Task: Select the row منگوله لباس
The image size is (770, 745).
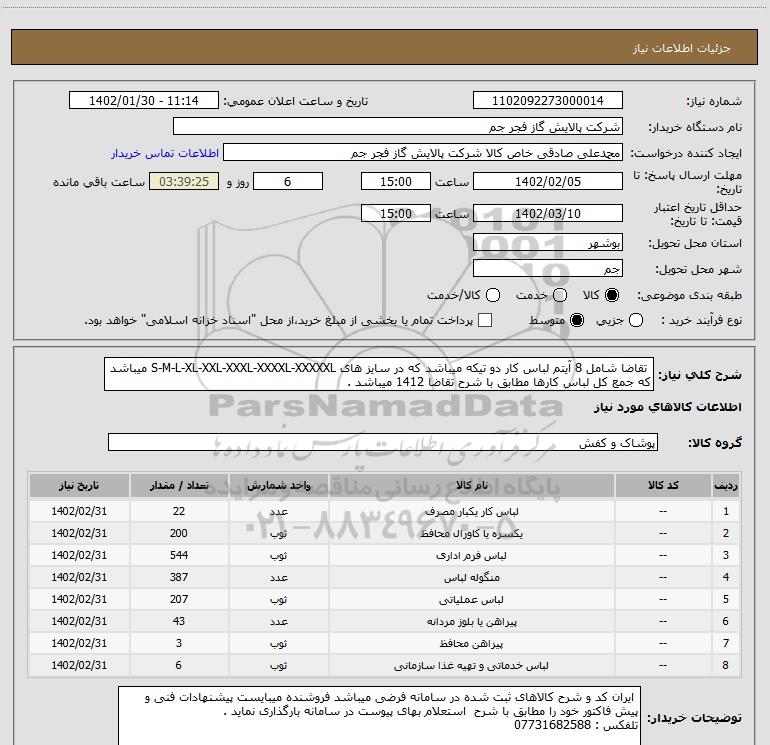Action: (x=385, y=577)
